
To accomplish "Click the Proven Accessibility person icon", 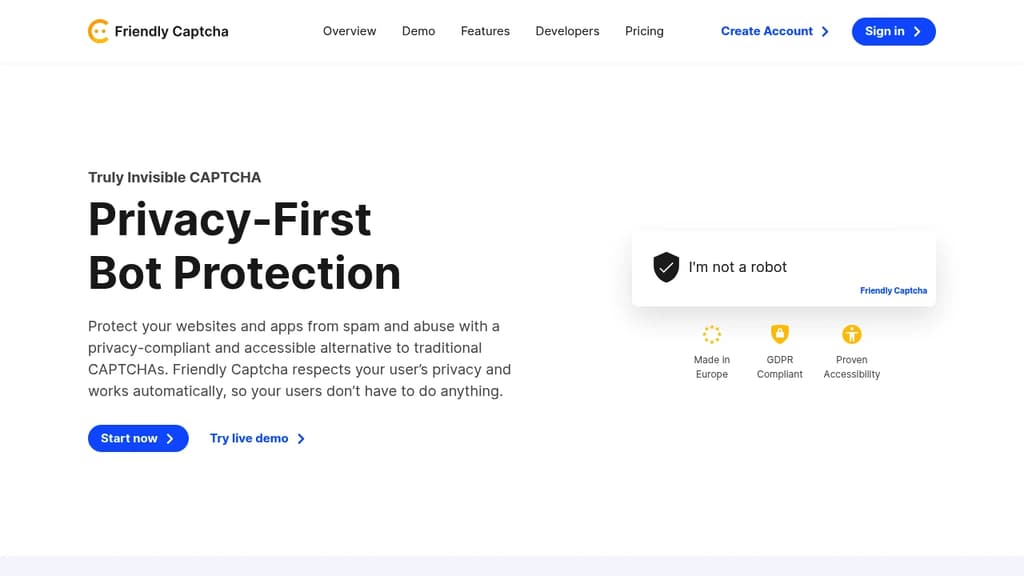I will coord(852,334).
